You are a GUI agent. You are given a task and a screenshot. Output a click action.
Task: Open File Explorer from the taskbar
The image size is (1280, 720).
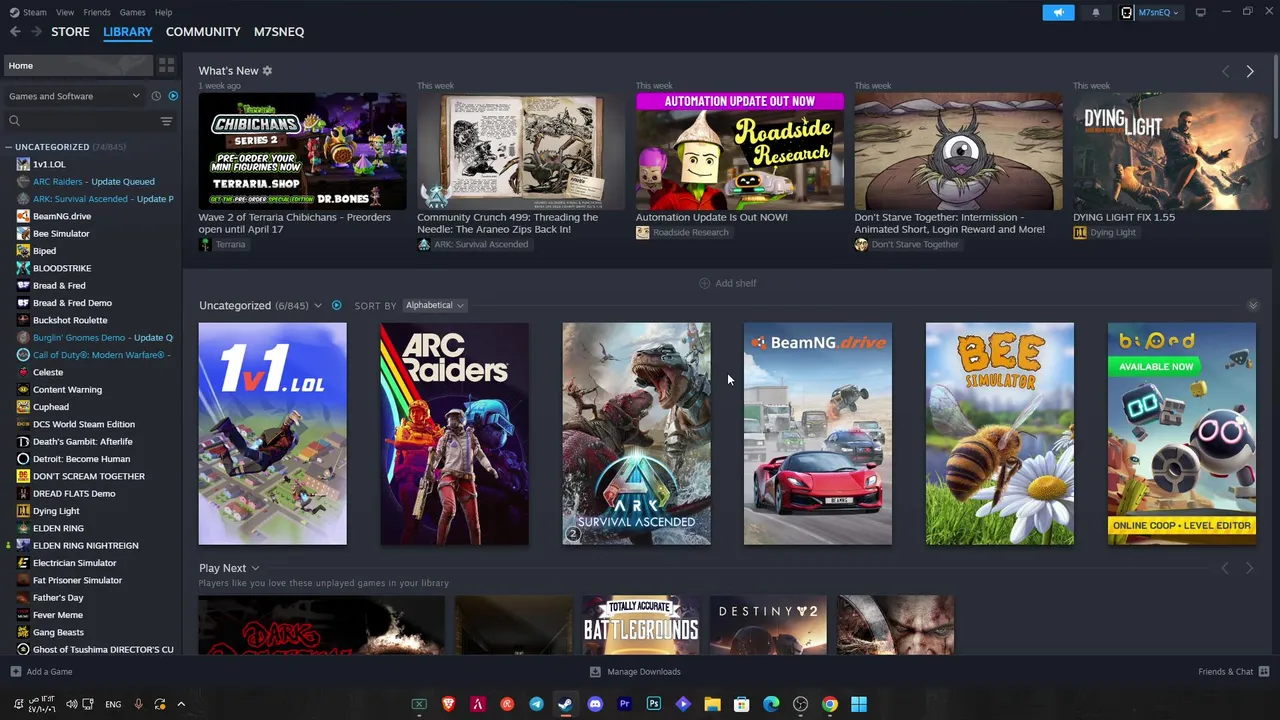pyautogui.click(x=712, y=704)
